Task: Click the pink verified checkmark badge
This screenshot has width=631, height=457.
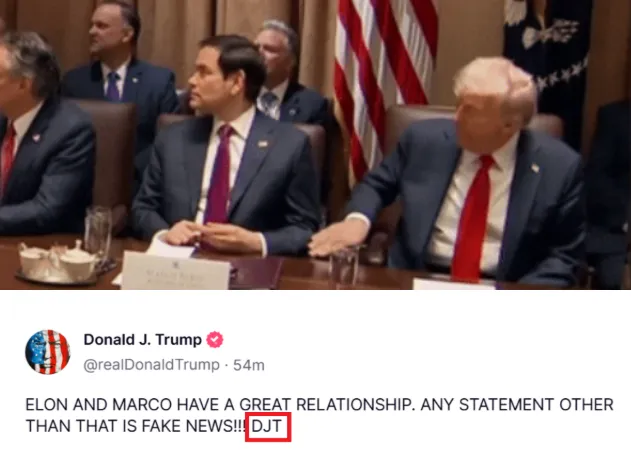Action: coord(215,340)
